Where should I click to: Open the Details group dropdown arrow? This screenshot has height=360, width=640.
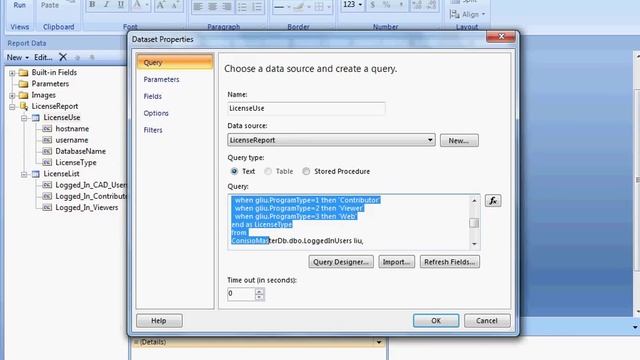click(x=378, y=342)
